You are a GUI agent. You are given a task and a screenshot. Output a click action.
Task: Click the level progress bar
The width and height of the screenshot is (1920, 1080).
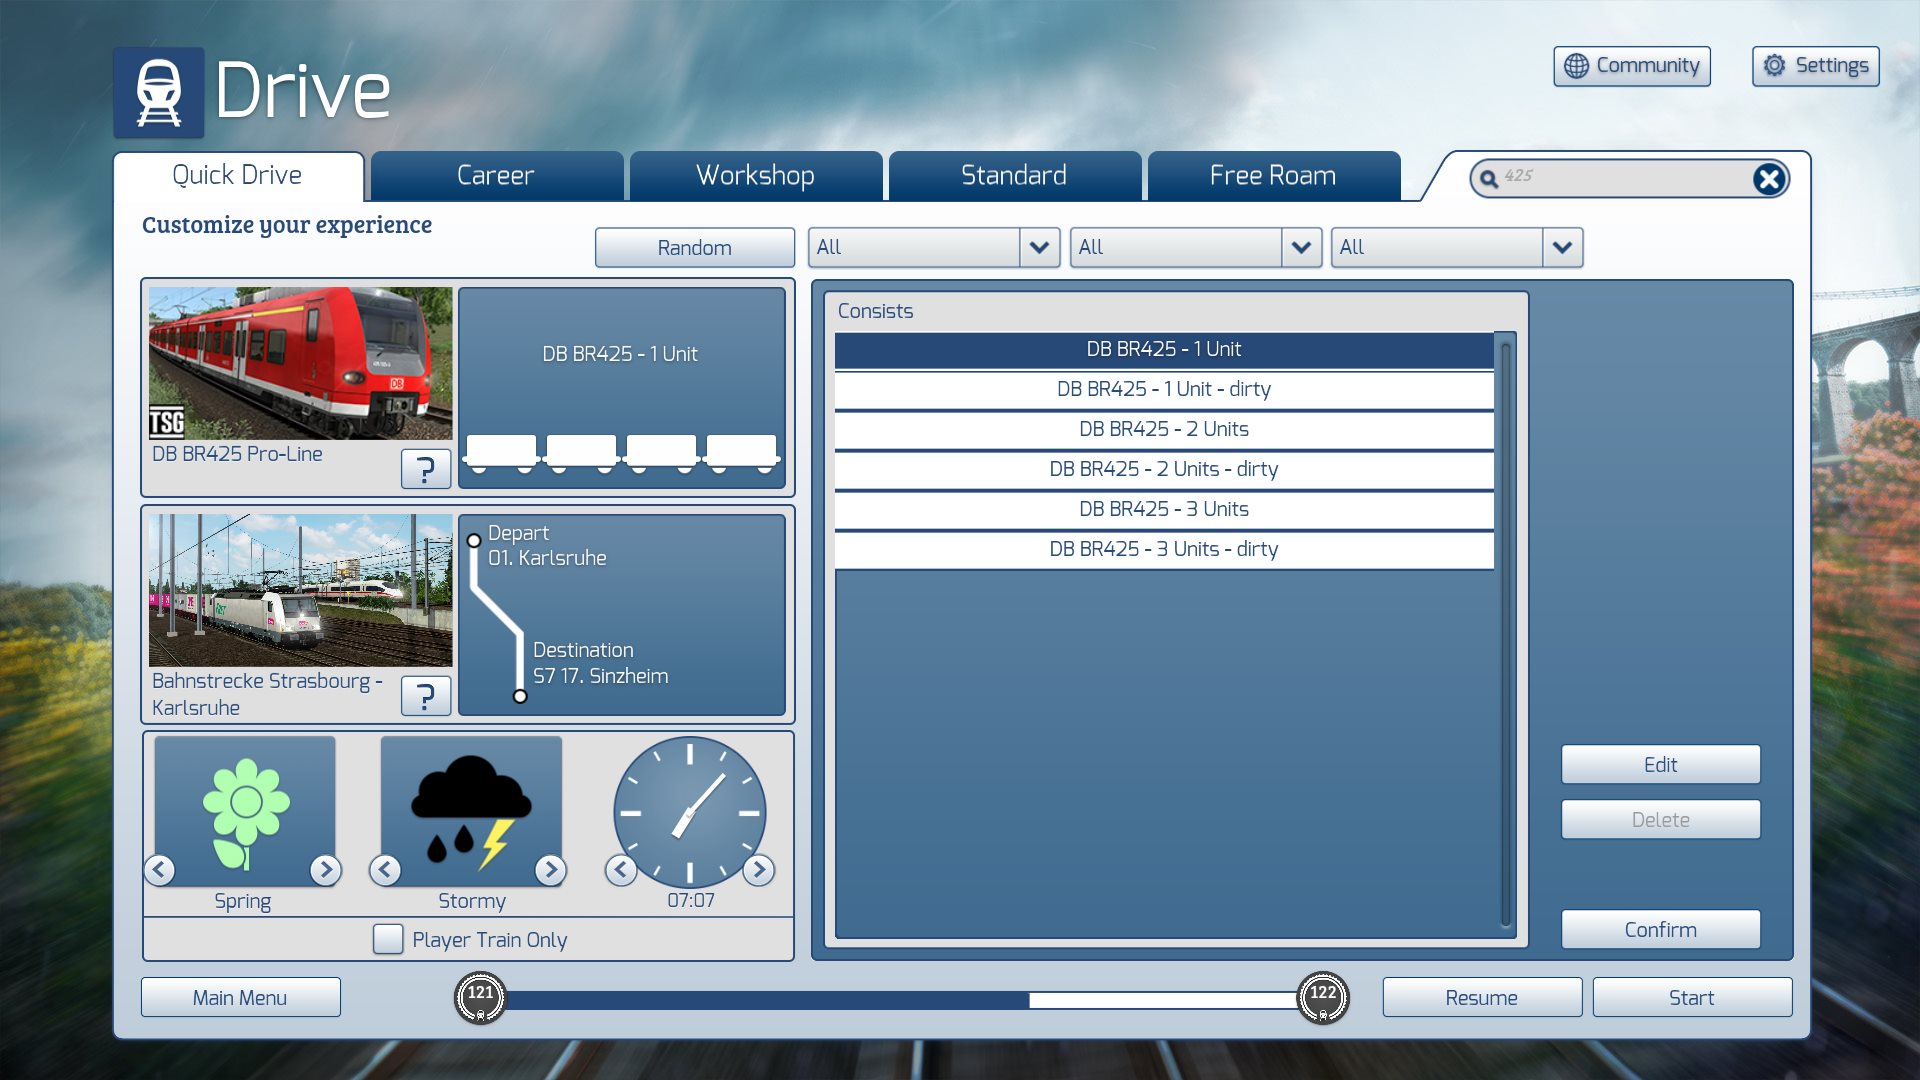coord(900,999)
